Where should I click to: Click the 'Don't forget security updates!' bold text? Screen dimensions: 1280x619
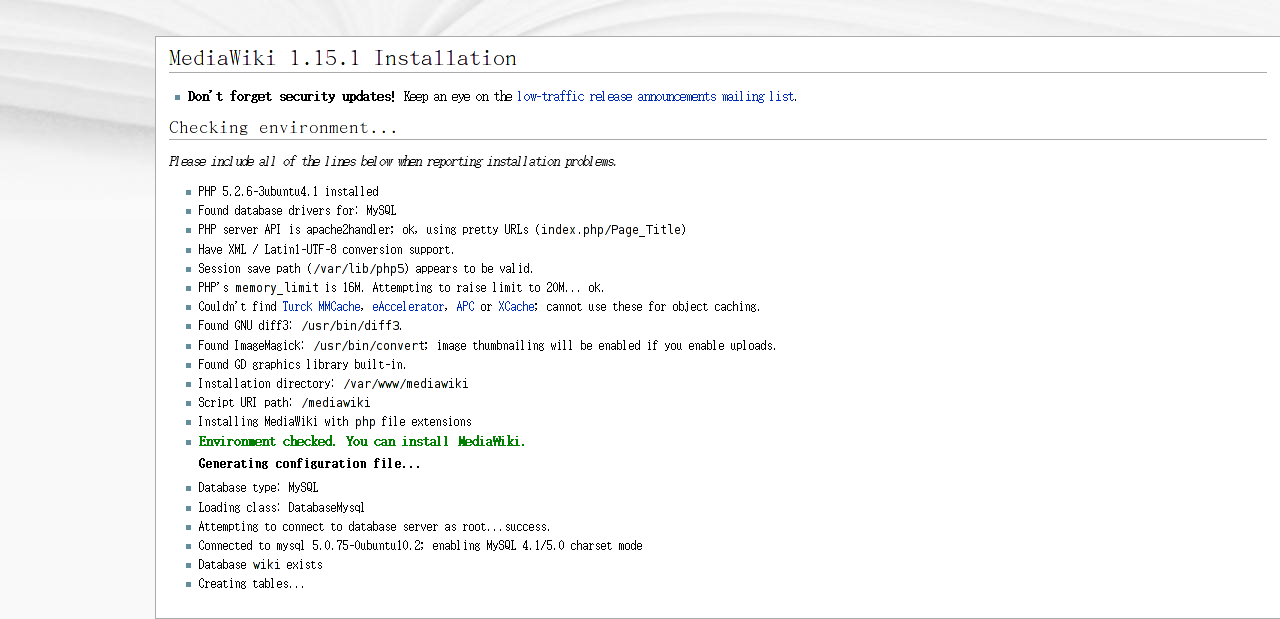click(292, 97)
